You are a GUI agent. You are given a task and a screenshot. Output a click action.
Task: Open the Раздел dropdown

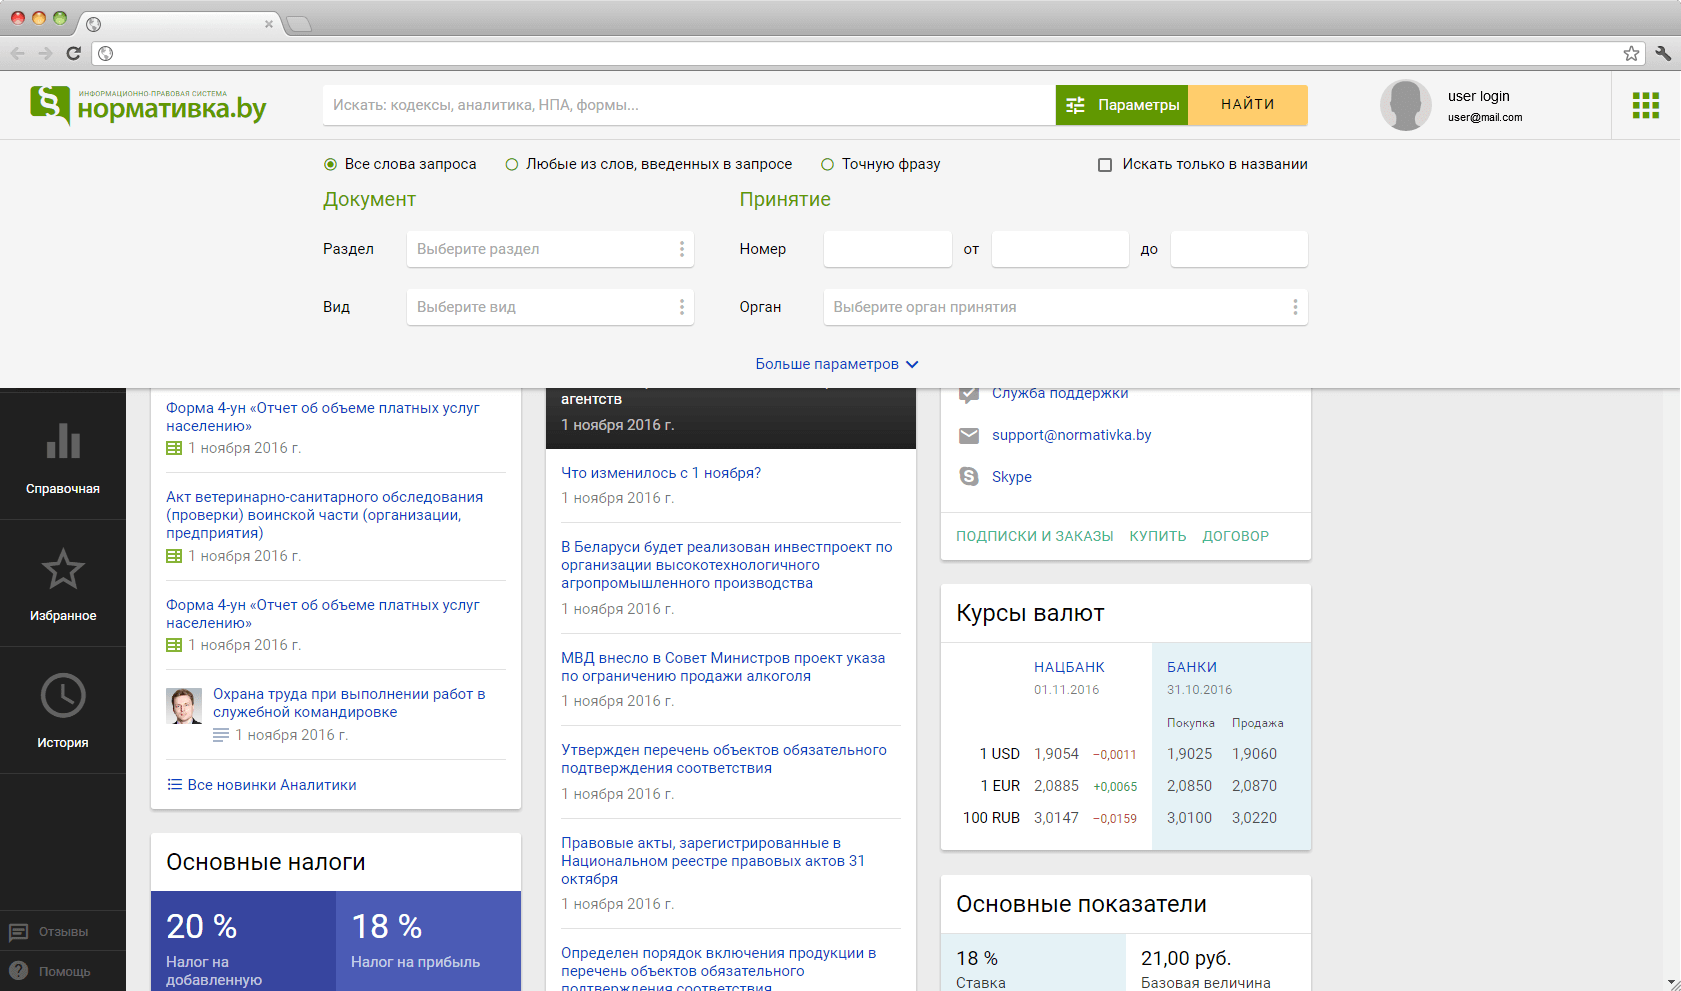549,249
